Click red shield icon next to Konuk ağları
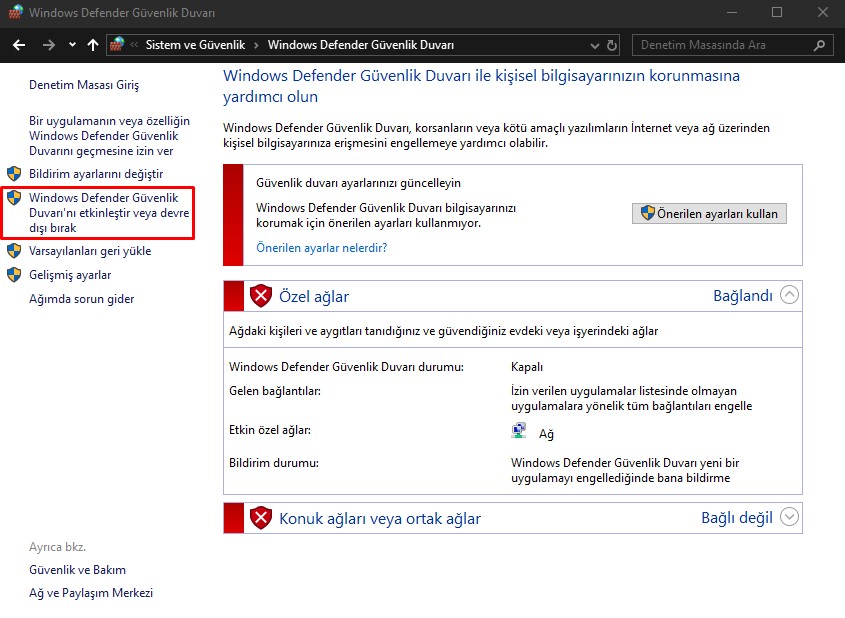Image resolution: width=845 pixels, height=618 pixels. tap(261, 518)
